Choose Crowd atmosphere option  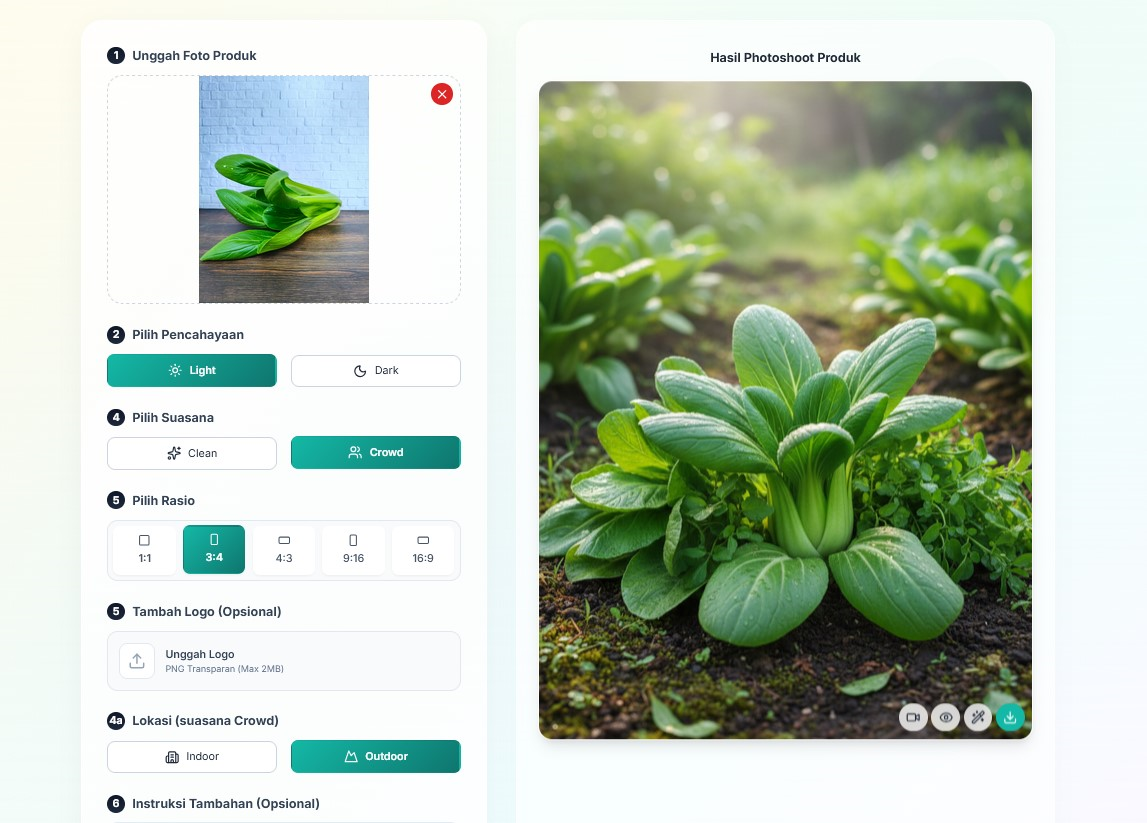tap(376, 452)
